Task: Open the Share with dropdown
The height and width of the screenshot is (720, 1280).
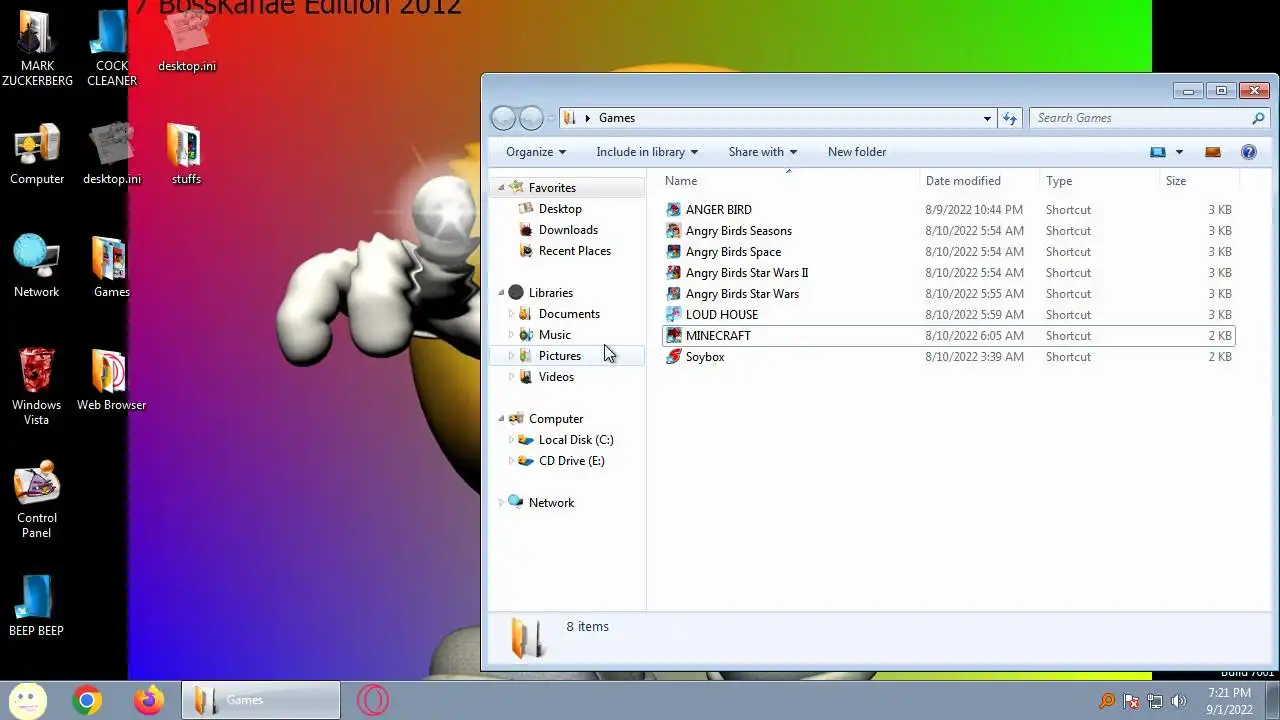Action: (763, 152)
